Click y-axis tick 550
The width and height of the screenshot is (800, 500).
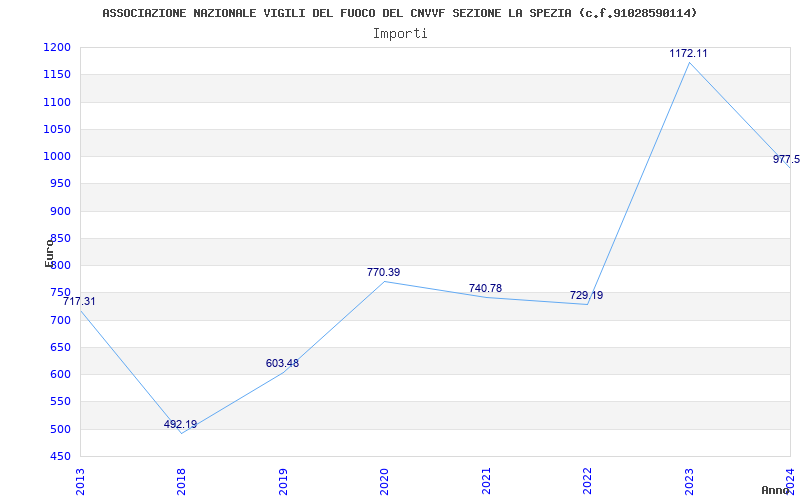pos(60,402)
